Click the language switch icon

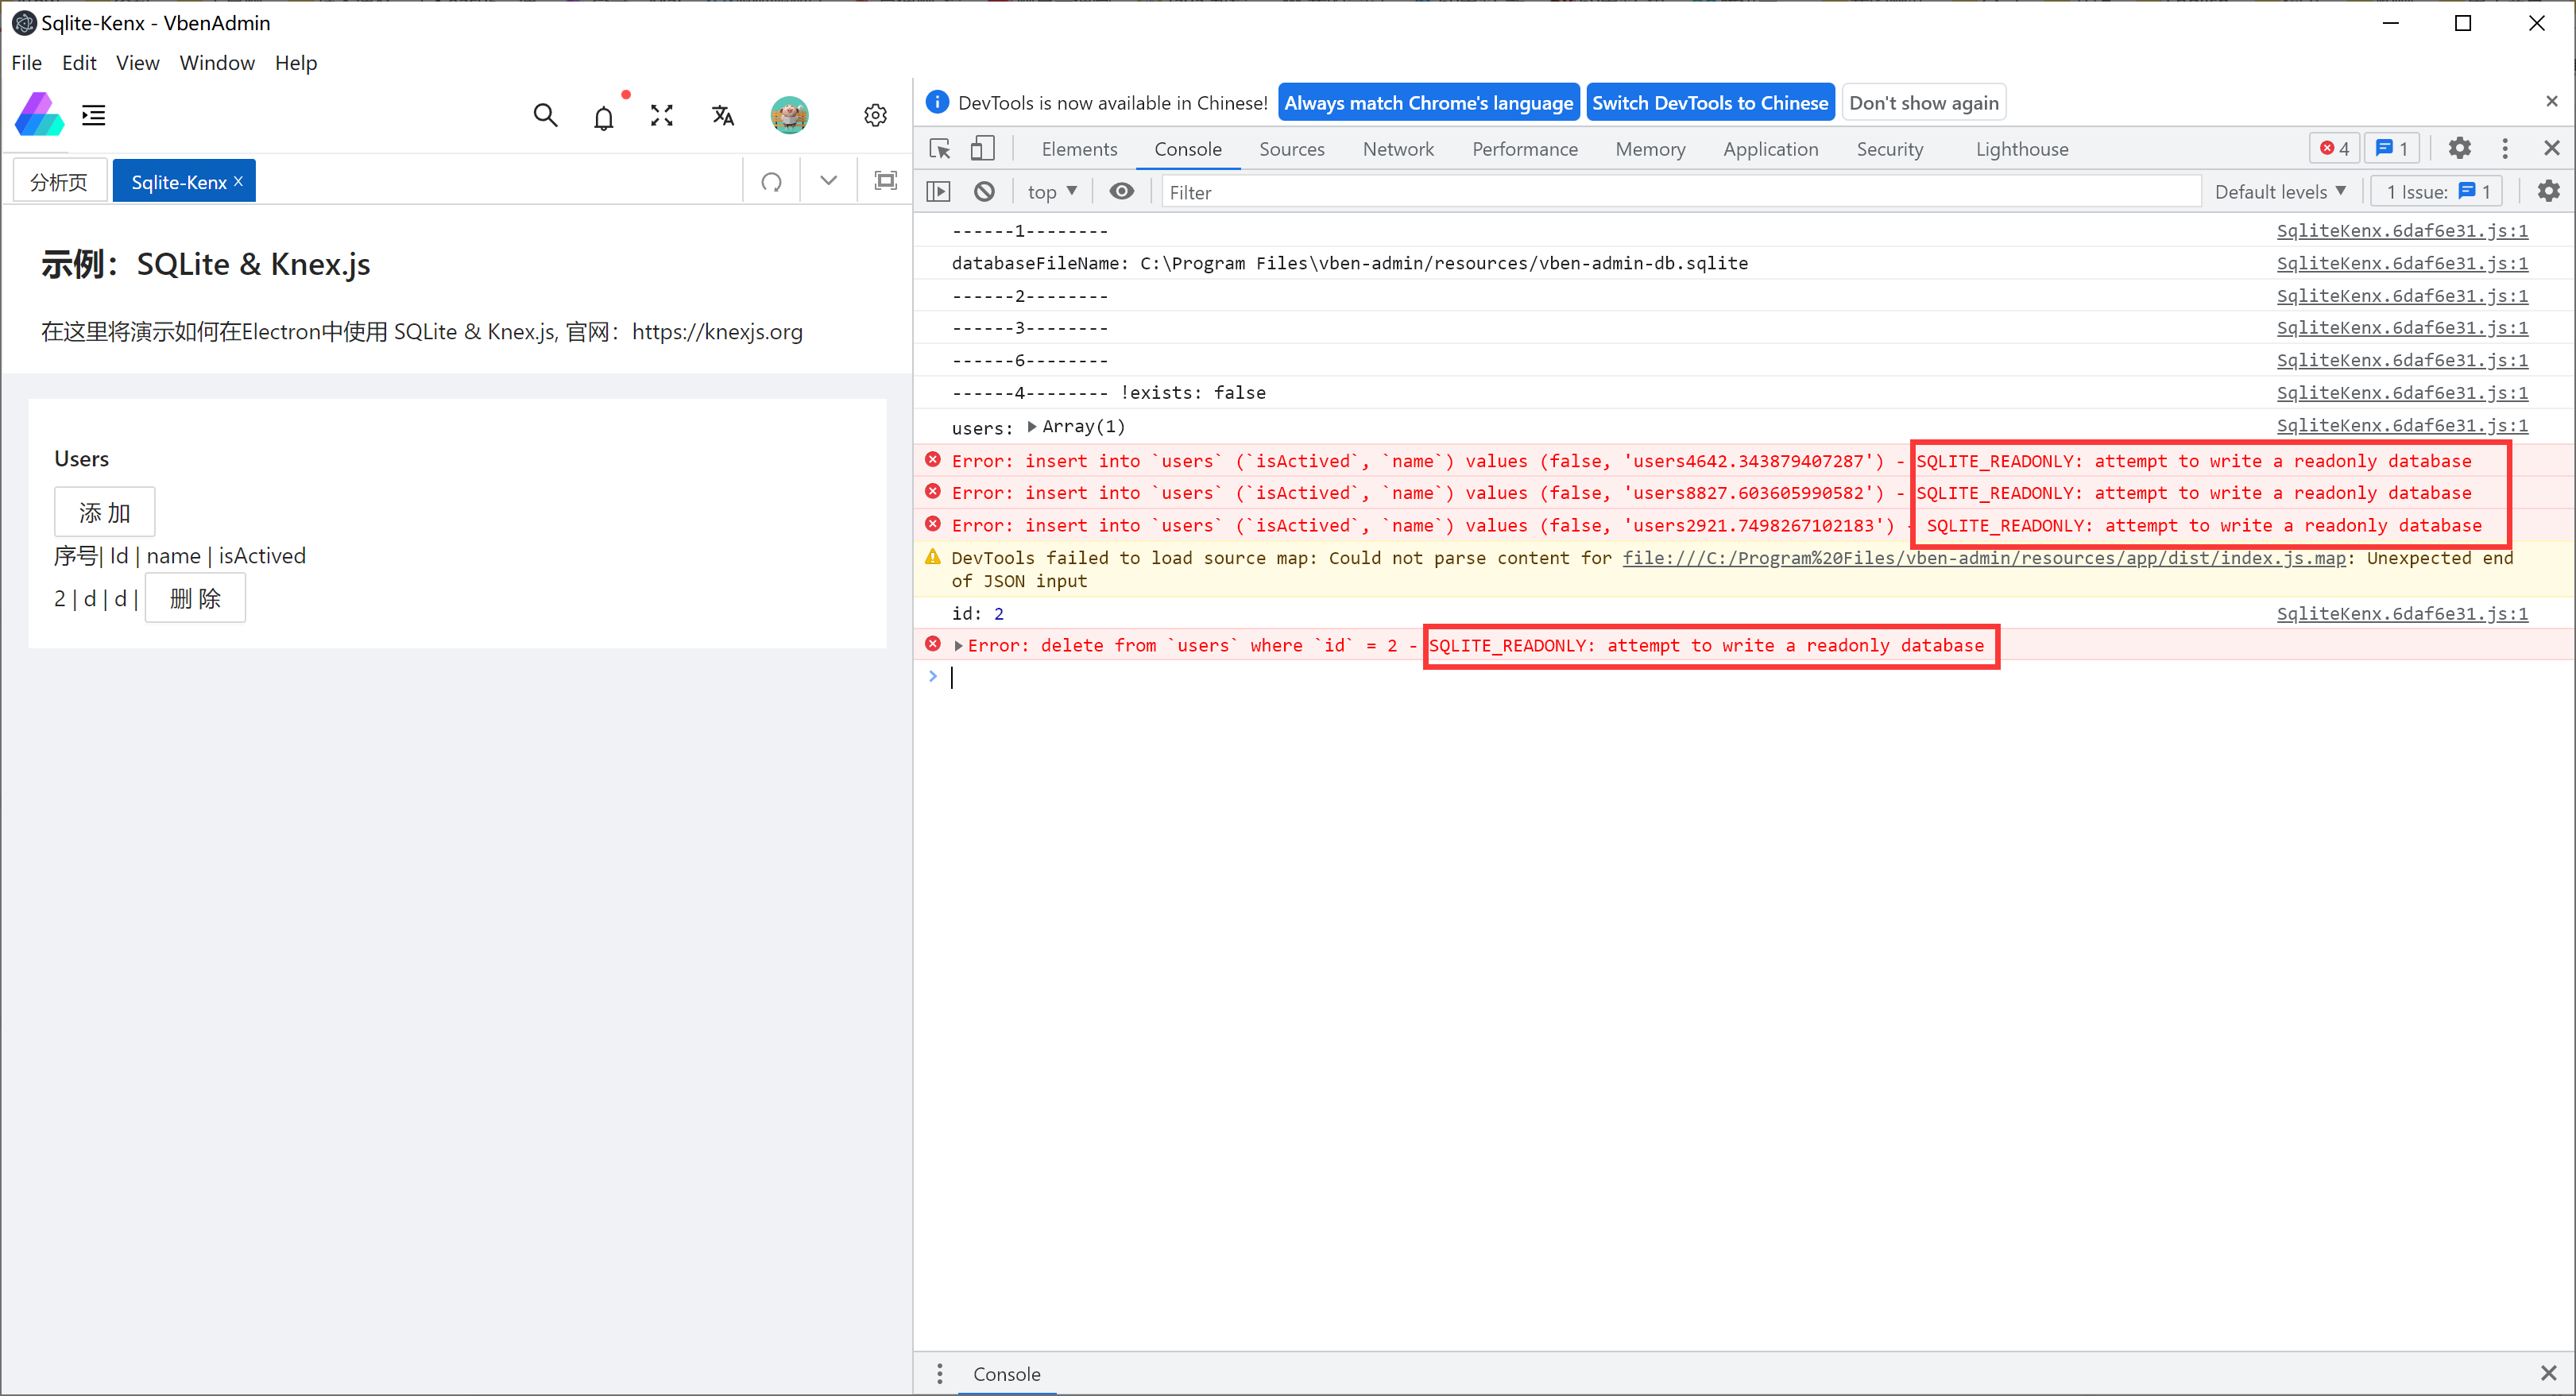[723, 115]
